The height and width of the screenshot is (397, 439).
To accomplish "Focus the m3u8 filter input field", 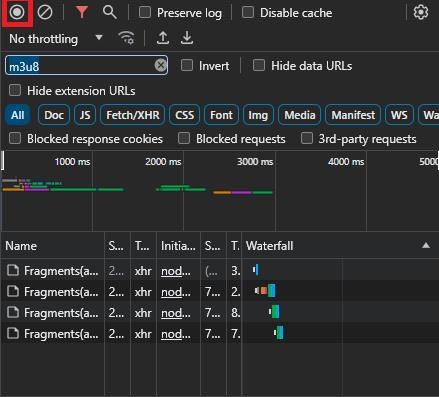I will [81, 65].
